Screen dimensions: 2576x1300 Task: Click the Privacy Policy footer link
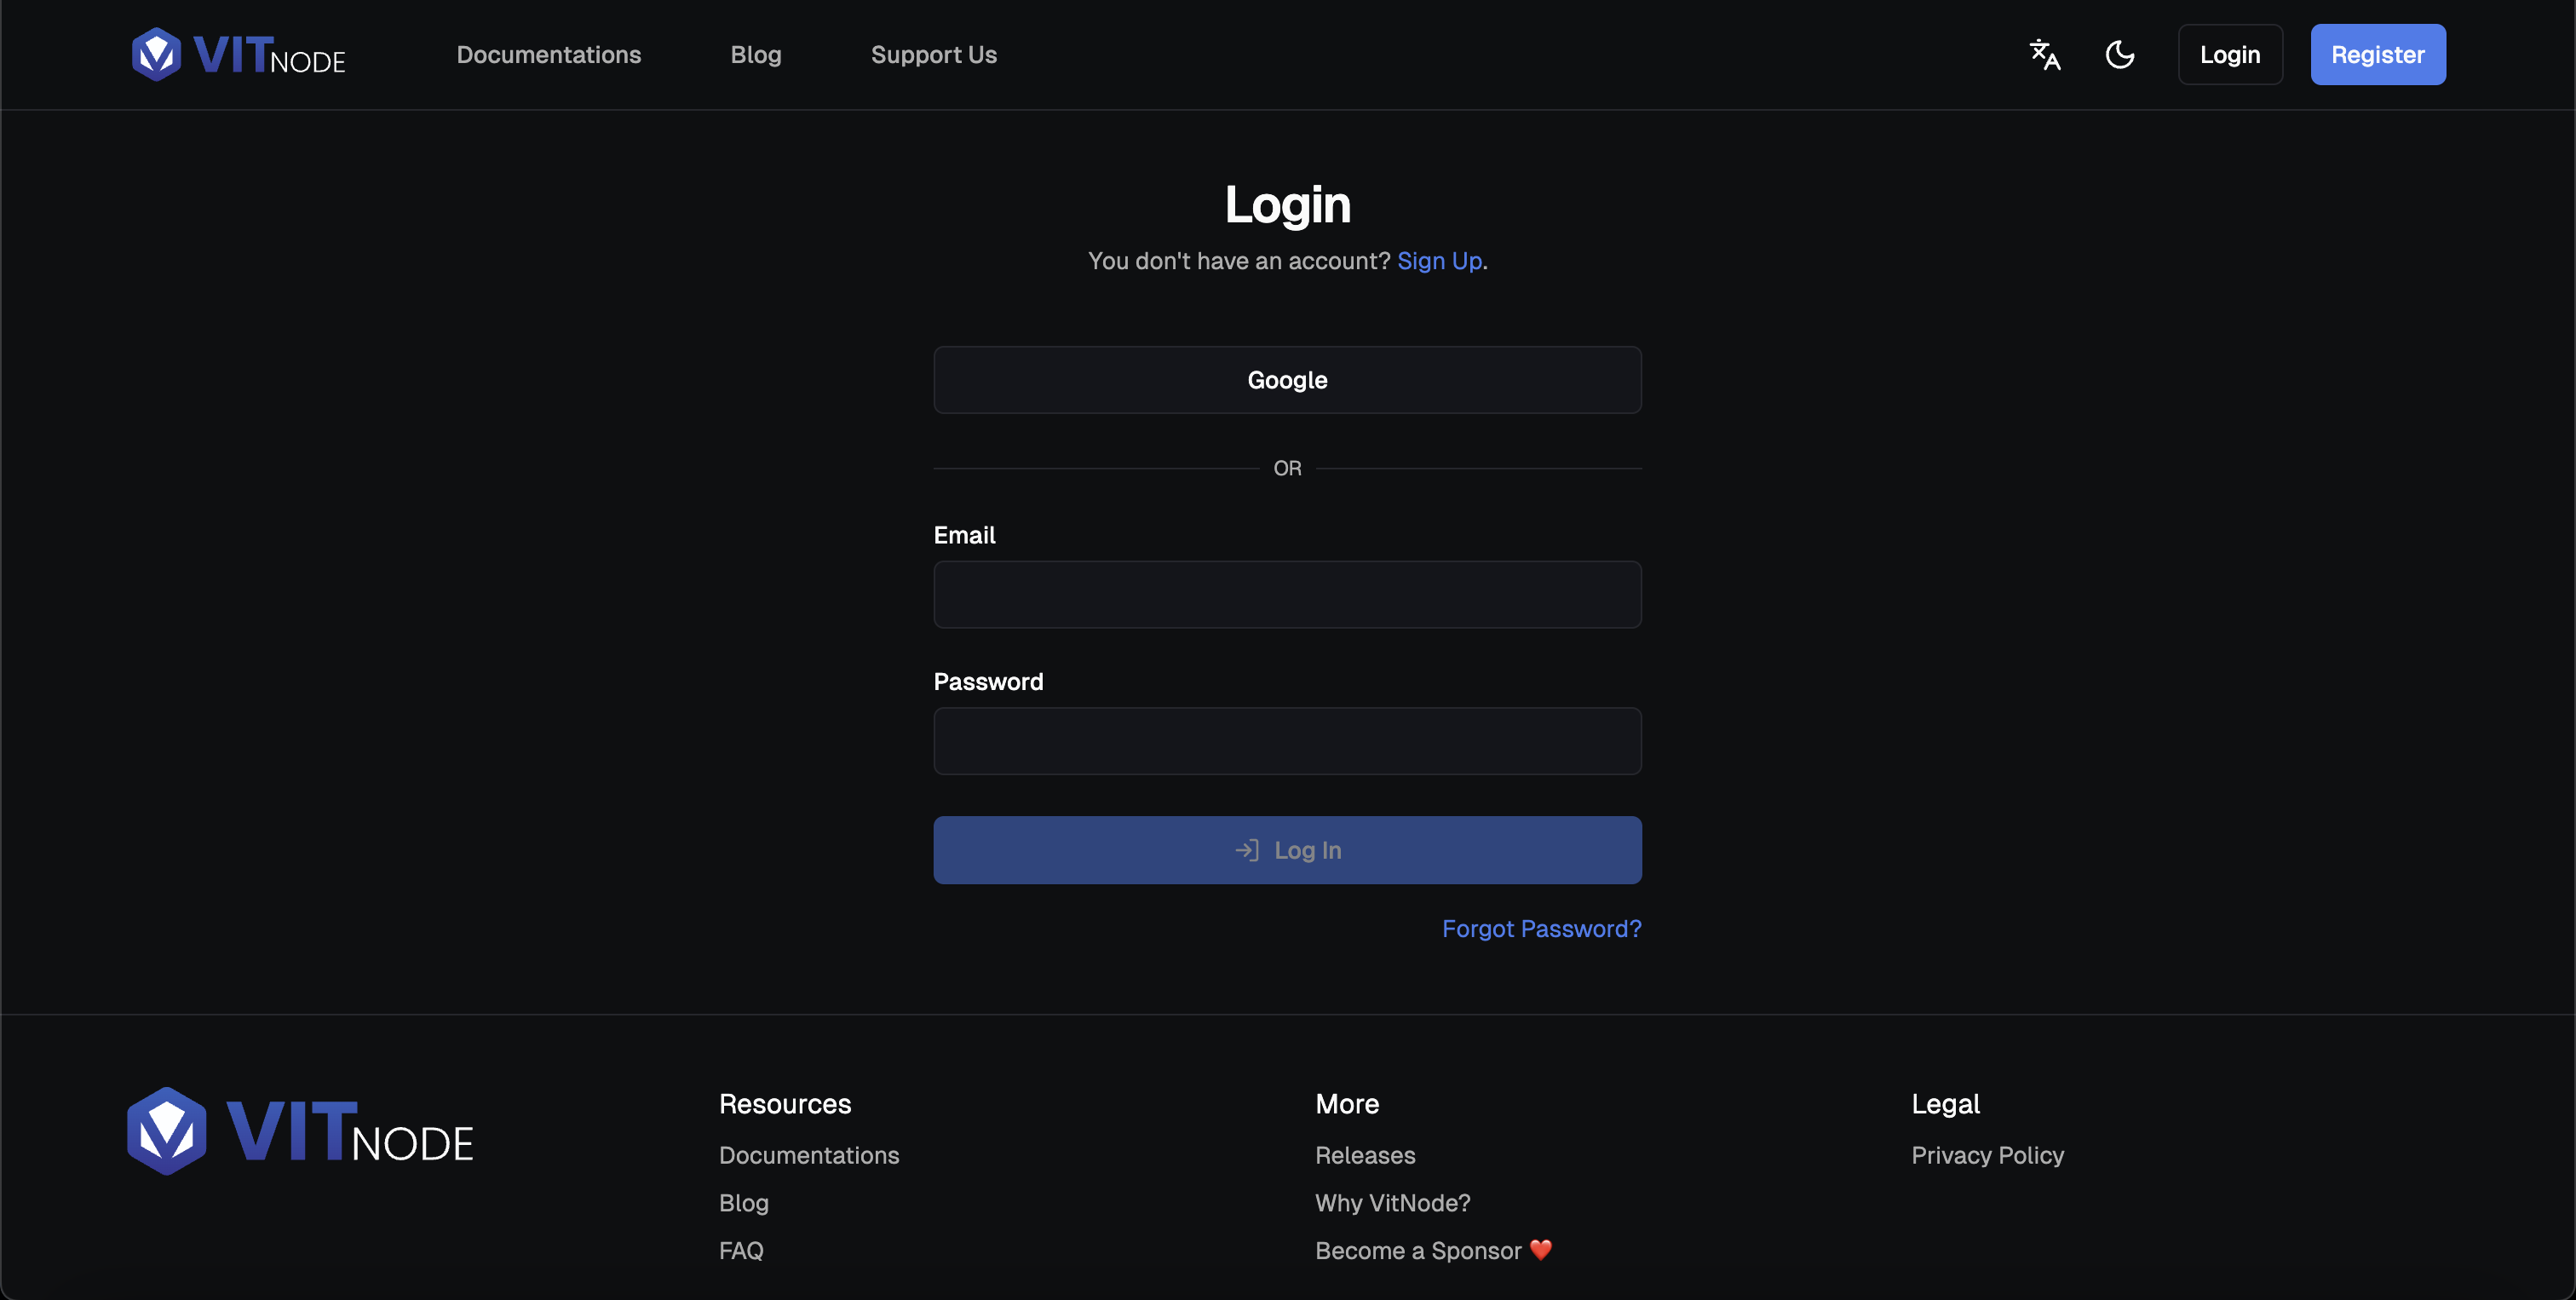coord(1987,1156)
